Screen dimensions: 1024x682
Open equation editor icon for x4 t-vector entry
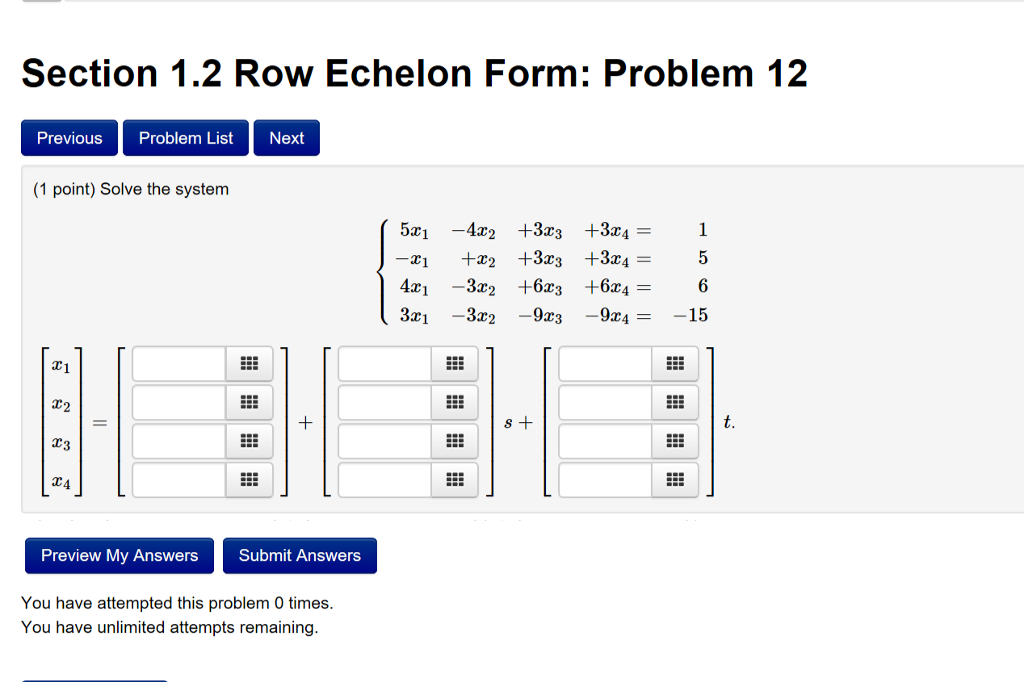click(675, 481)
